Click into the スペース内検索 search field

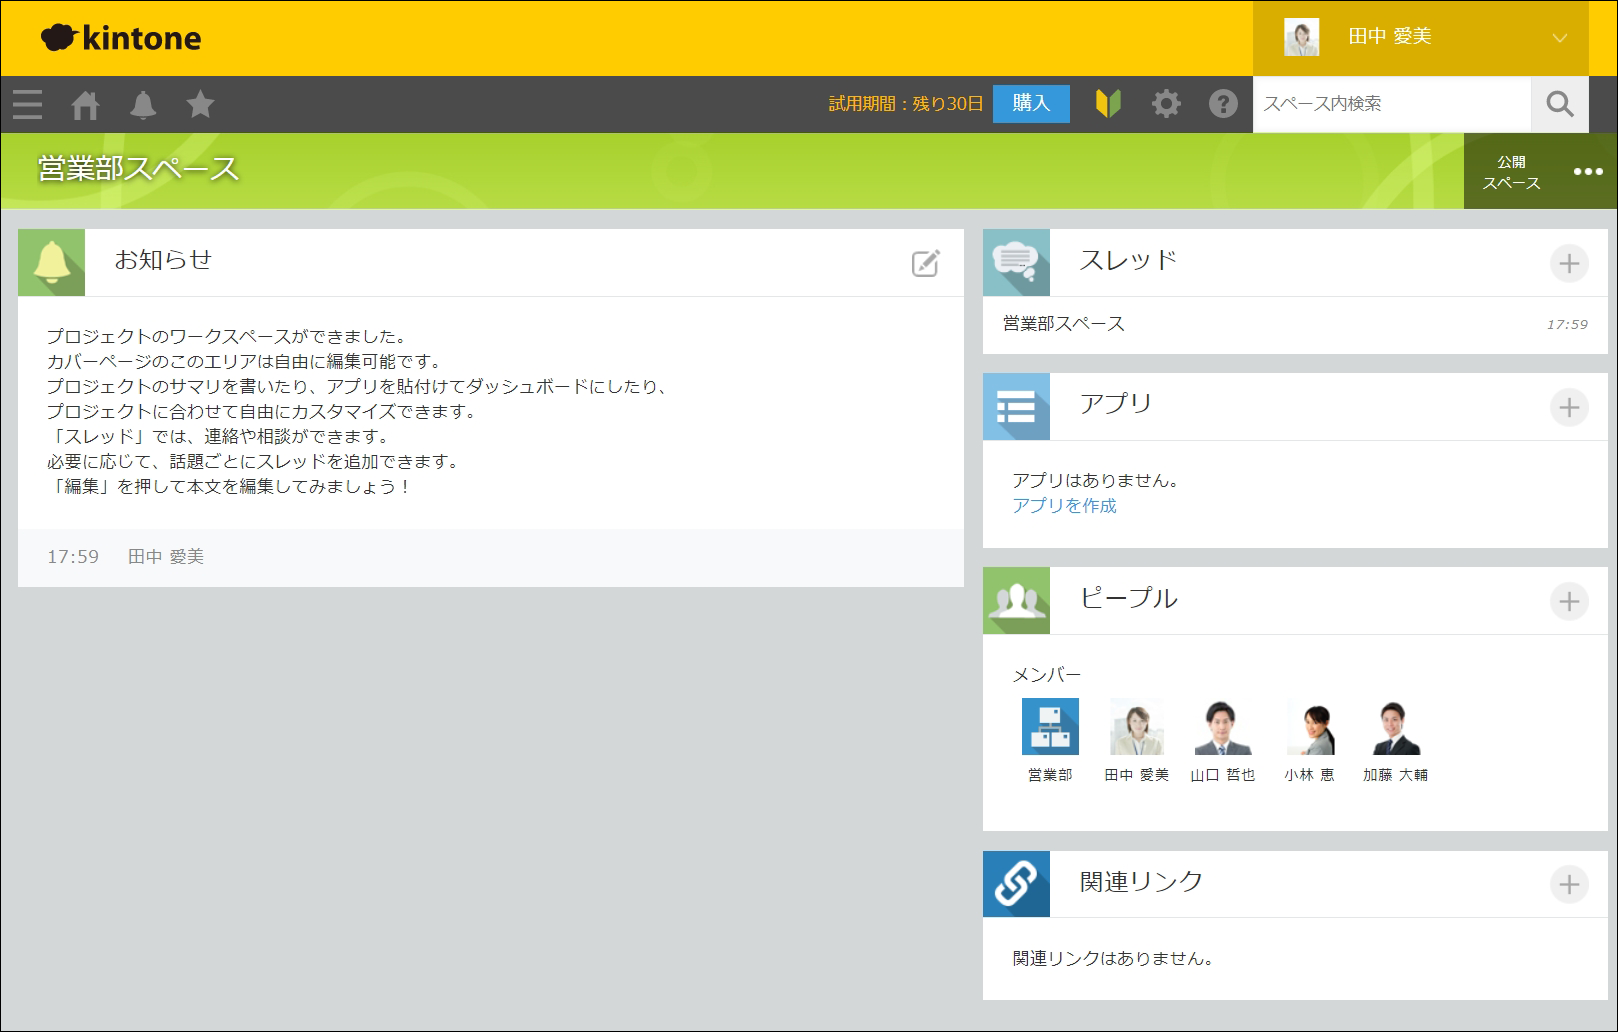click(1390, 104)
